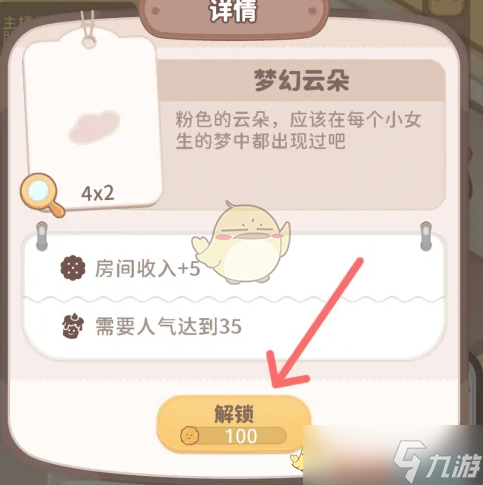Click the cookie coin icon beside 100
The image size is (483, 485).
click(x=190, y=436)
